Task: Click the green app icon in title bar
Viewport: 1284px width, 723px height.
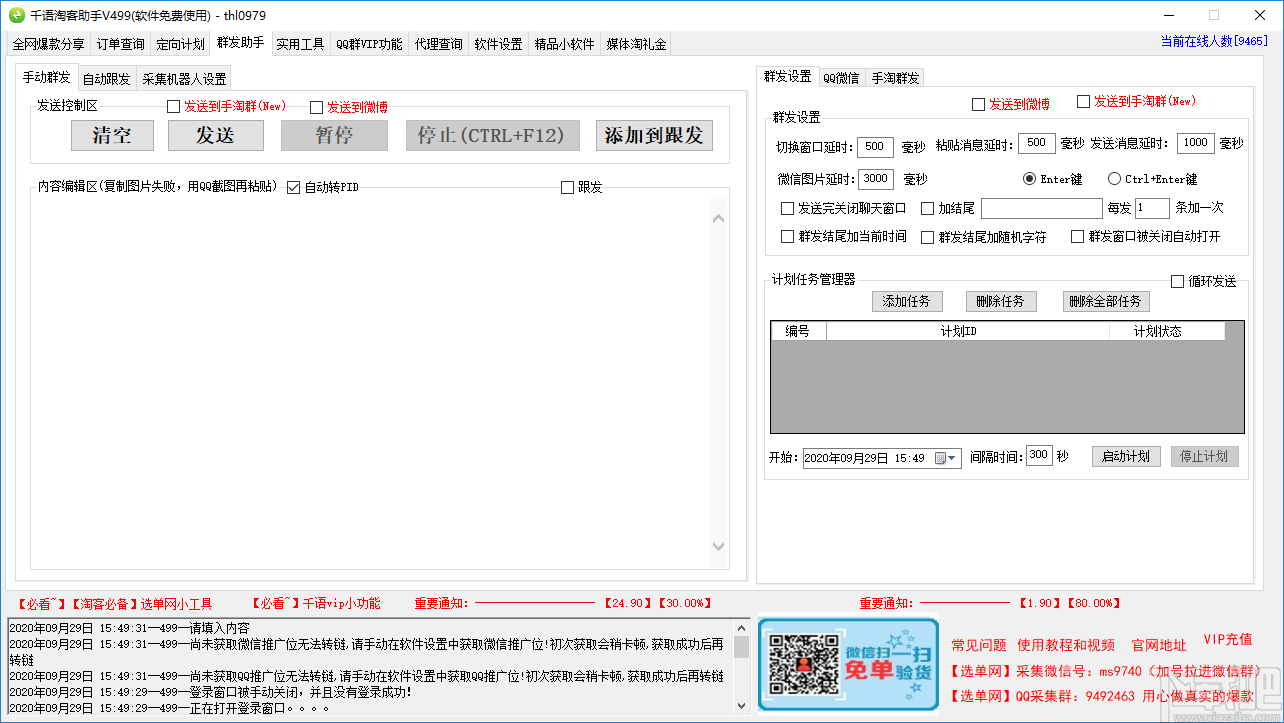Action: coord(16,16)
